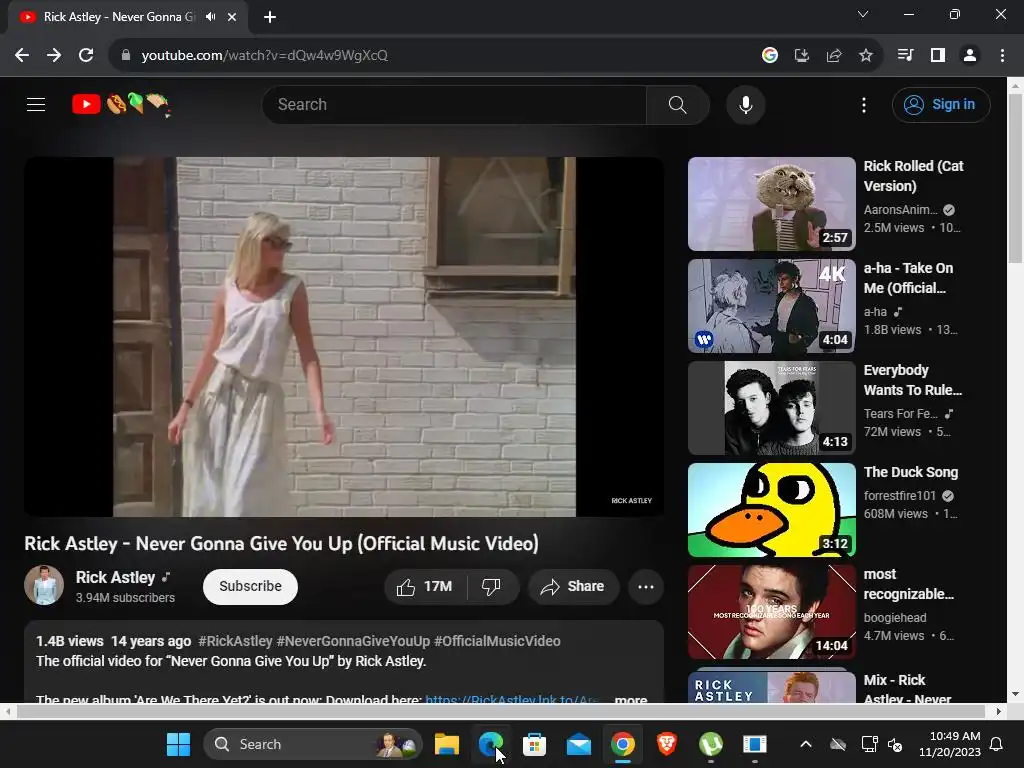This screenshot has height=768, width=1024.
Task: Open Brave browser from the taskbar
Action: coord(667,744)
